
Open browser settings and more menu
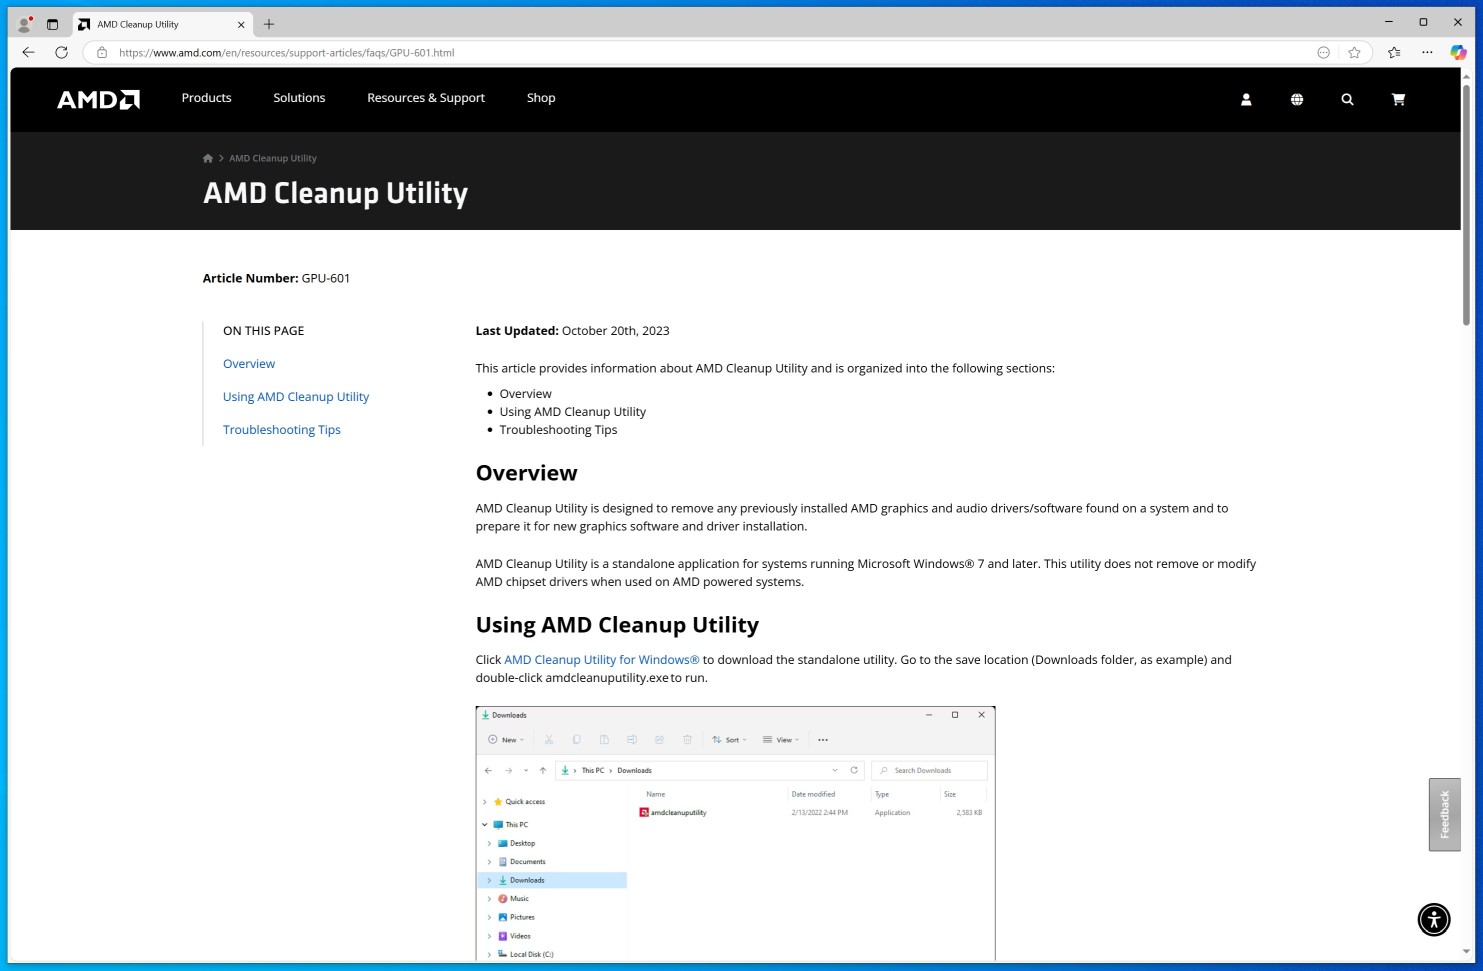(1427, 52)
